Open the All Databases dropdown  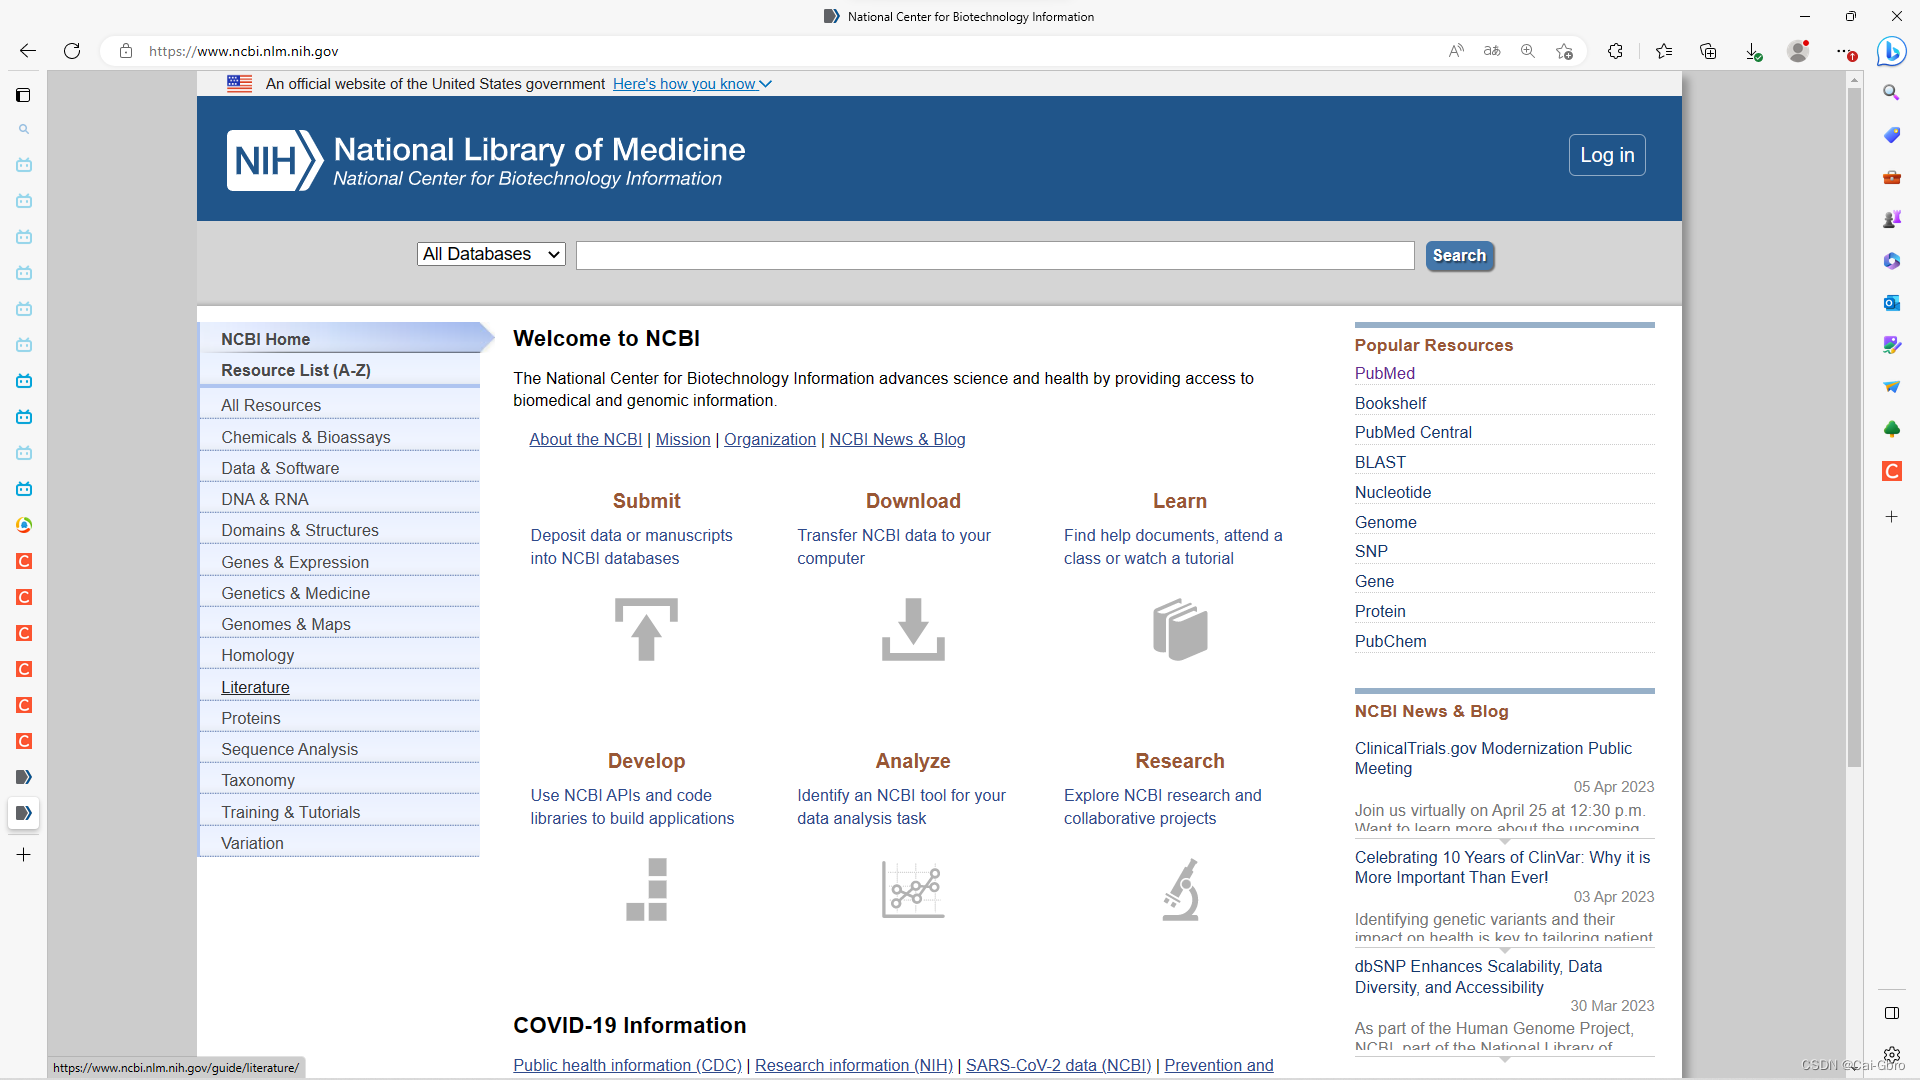tap(491, 254)
